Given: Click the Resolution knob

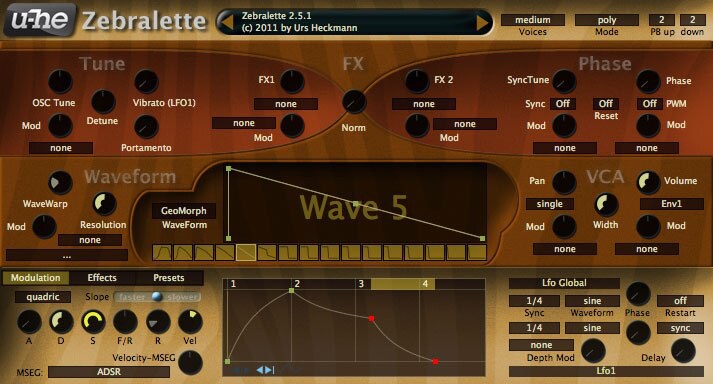Looking at the screenshot, I should pos(104,204).
